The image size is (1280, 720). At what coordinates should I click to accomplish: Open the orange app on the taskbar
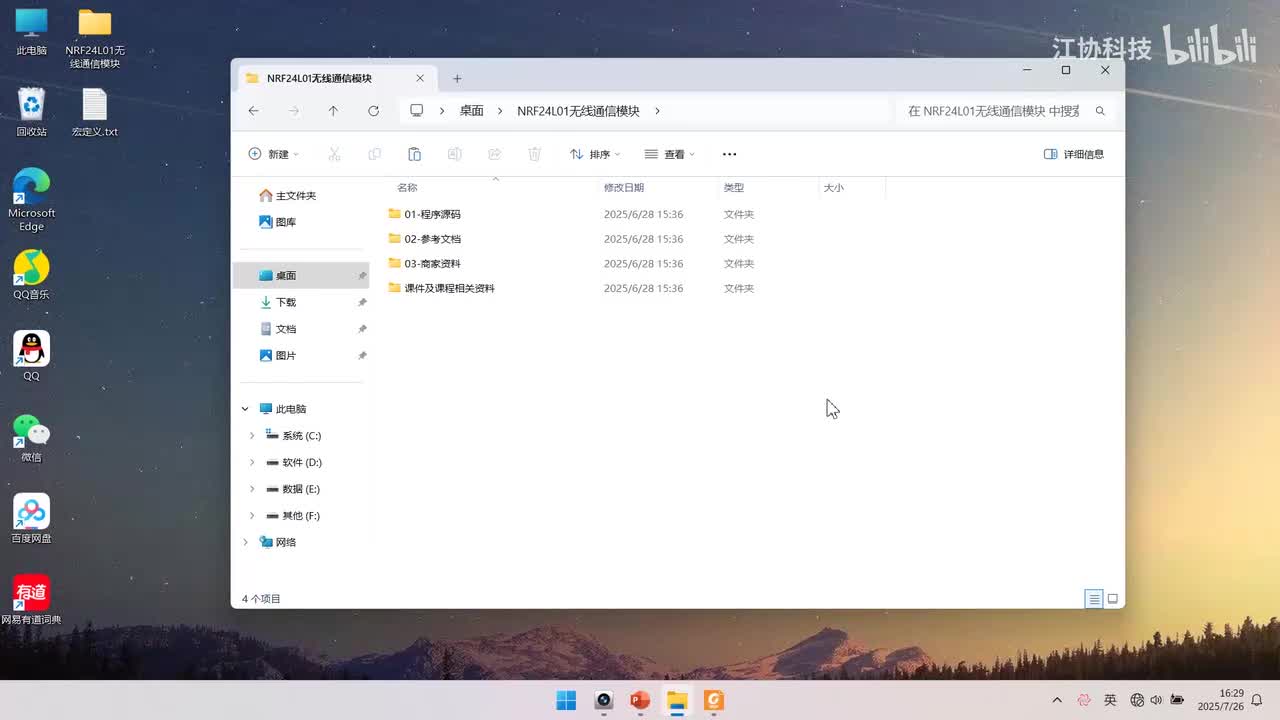point(714,700)
